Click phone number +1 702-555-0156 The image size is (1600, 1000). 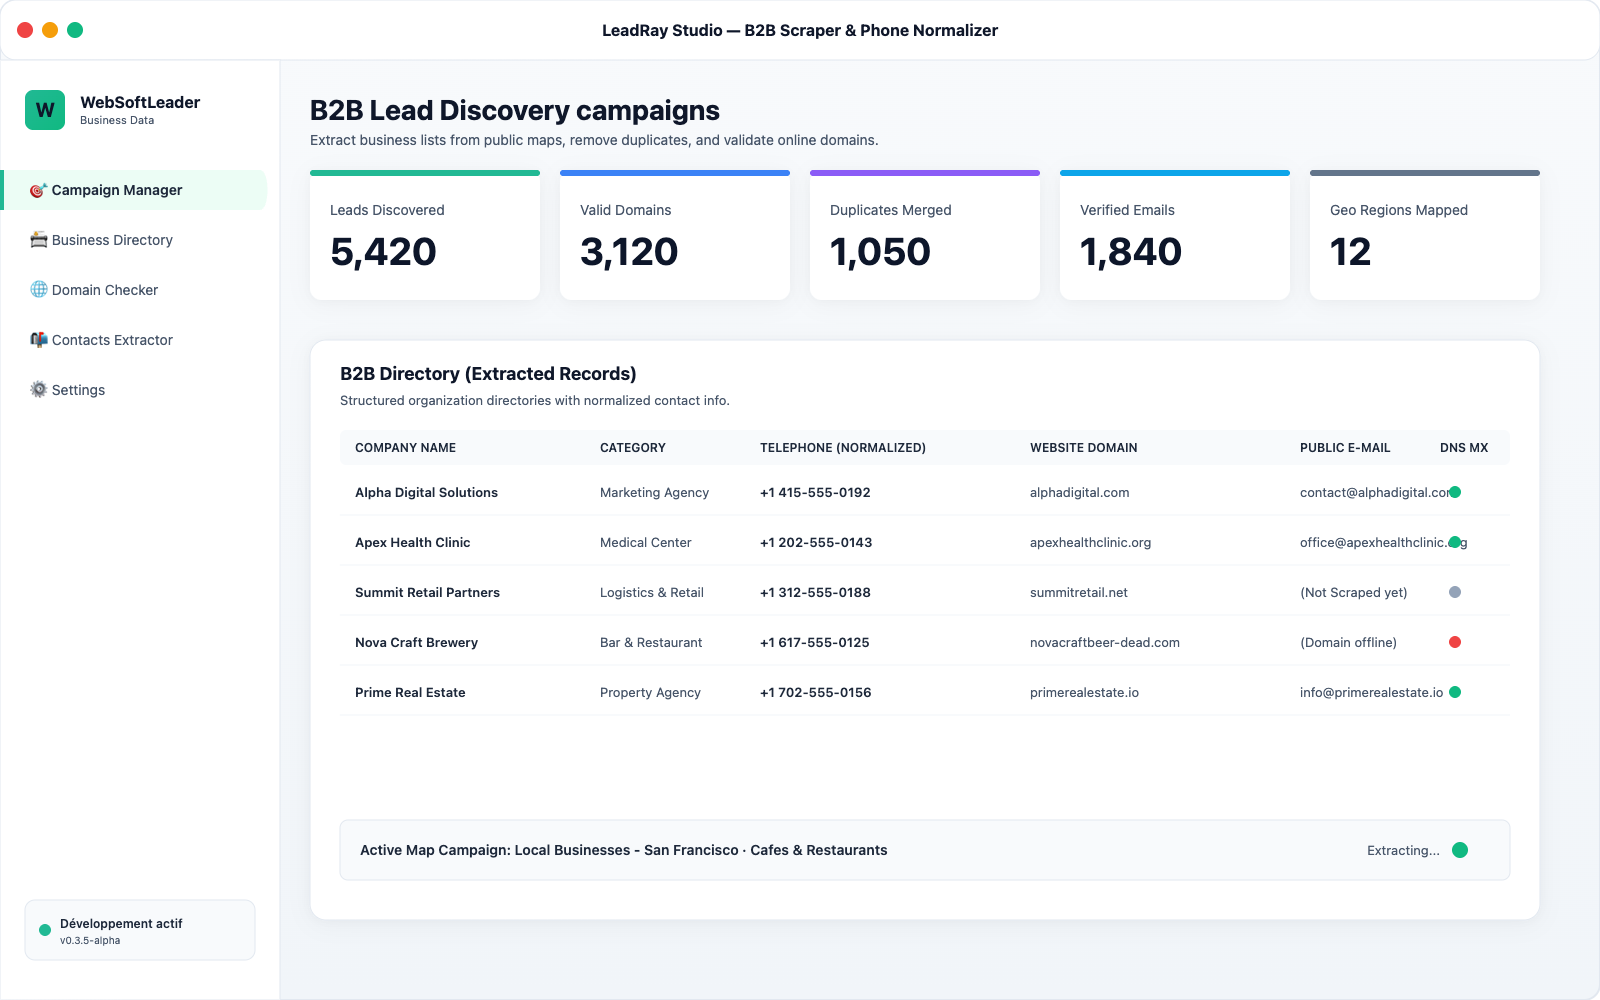coord(816,692)
